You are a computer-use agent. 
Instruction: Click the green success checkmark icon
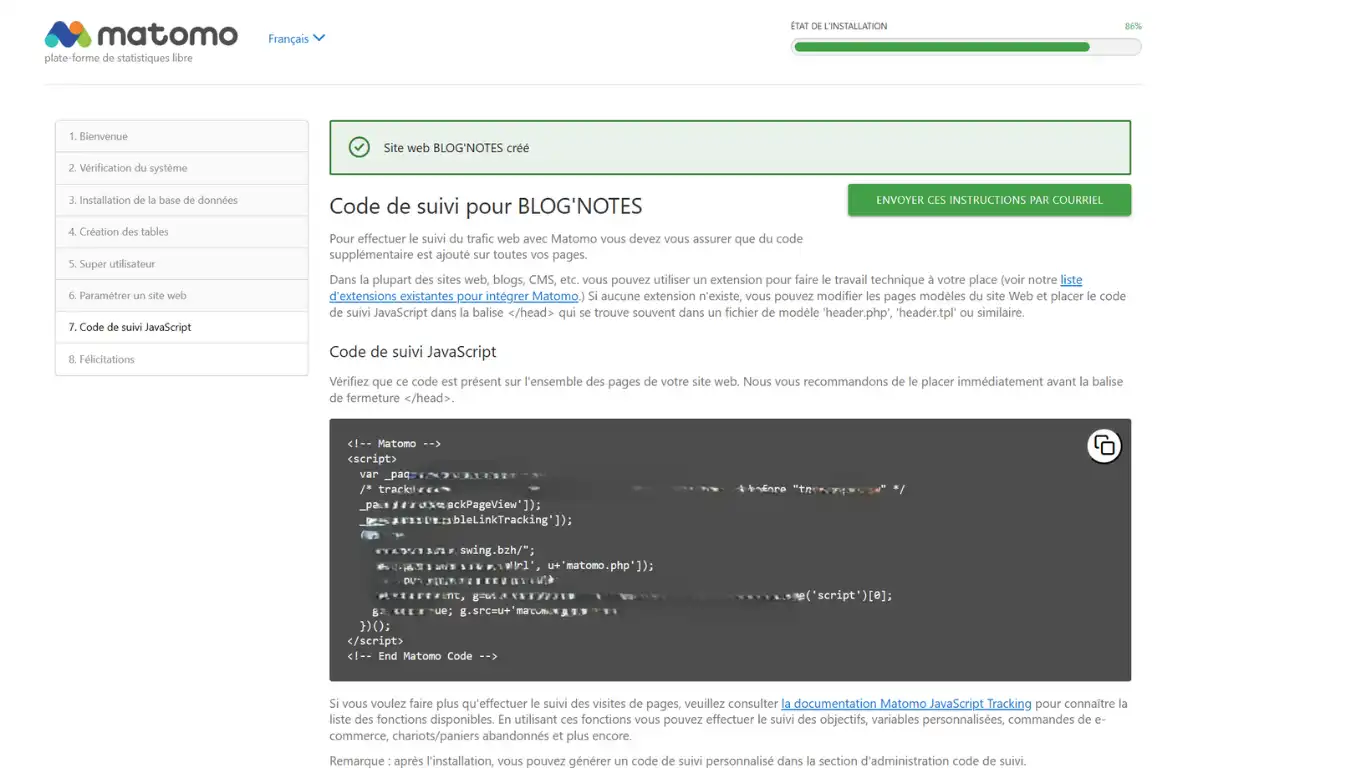(x=359, y=147)
